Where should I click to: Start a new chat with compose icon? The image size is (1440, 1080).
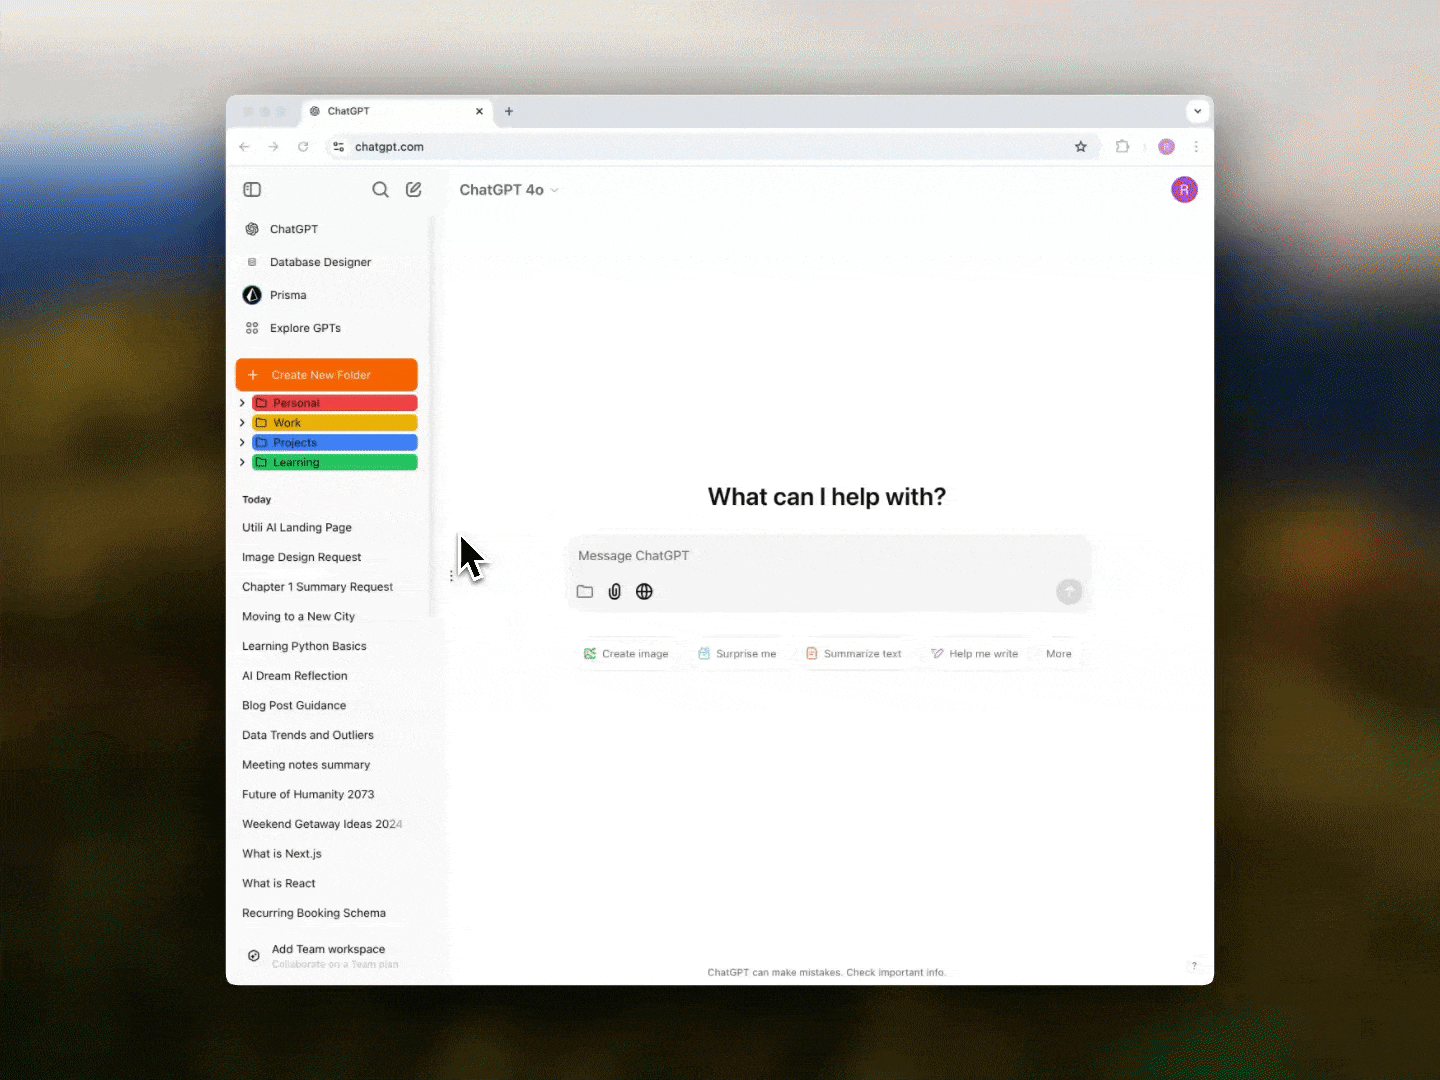point(413,189)
